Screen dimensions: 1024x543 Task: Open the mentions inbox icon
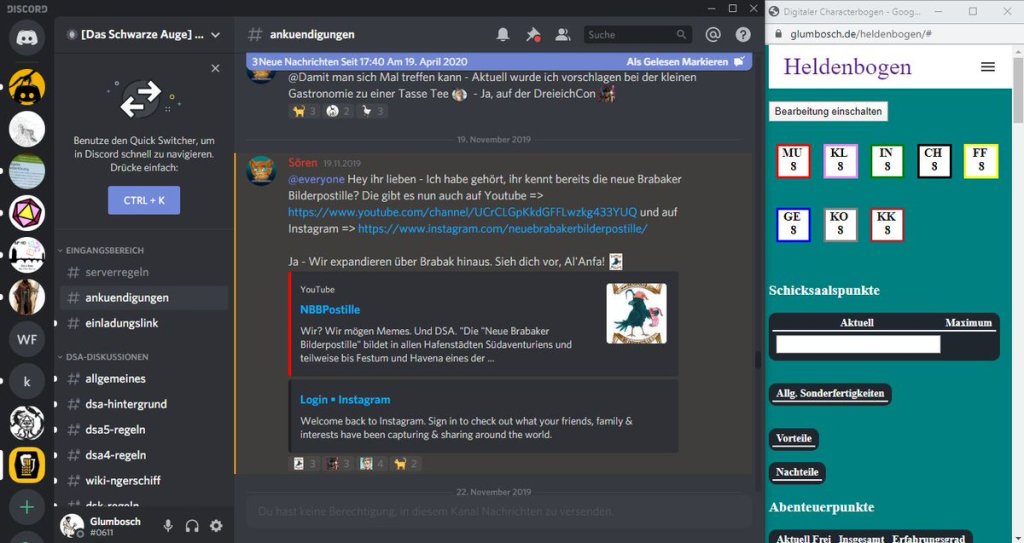click(x=713, y=34)
